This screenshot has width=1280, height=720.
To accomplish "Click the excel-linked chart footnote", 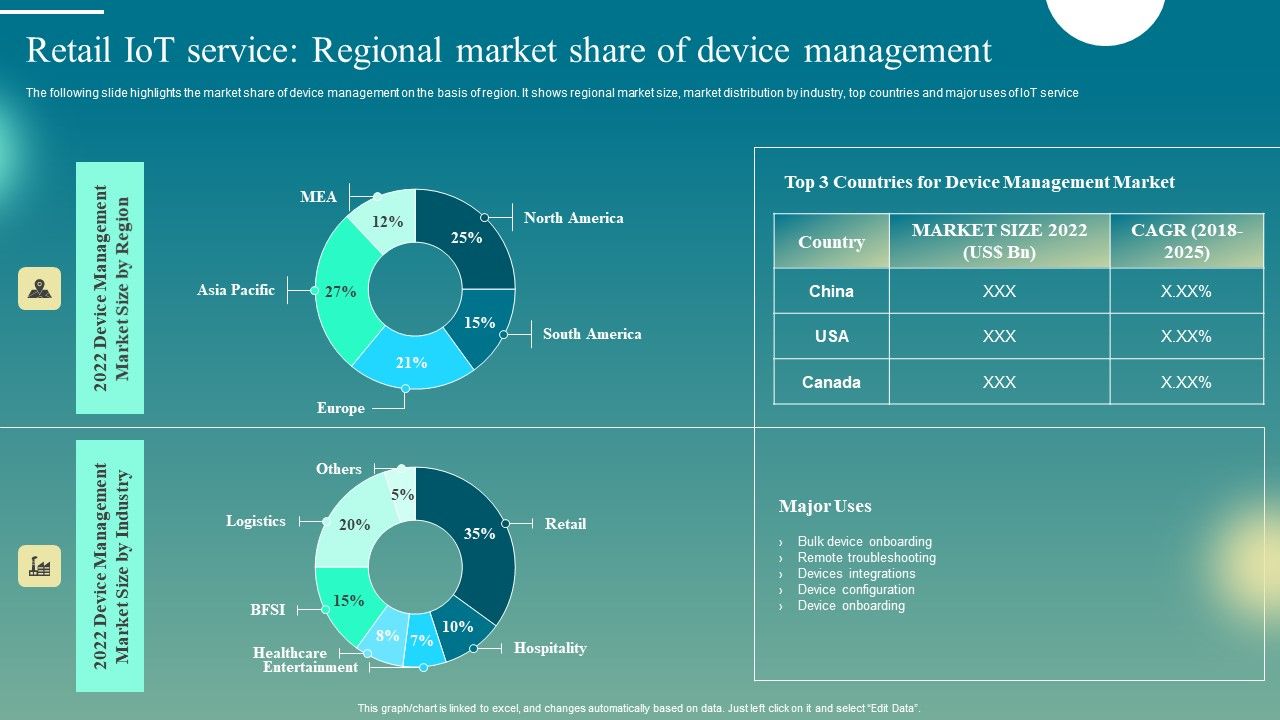I will (x=639, y=708).
